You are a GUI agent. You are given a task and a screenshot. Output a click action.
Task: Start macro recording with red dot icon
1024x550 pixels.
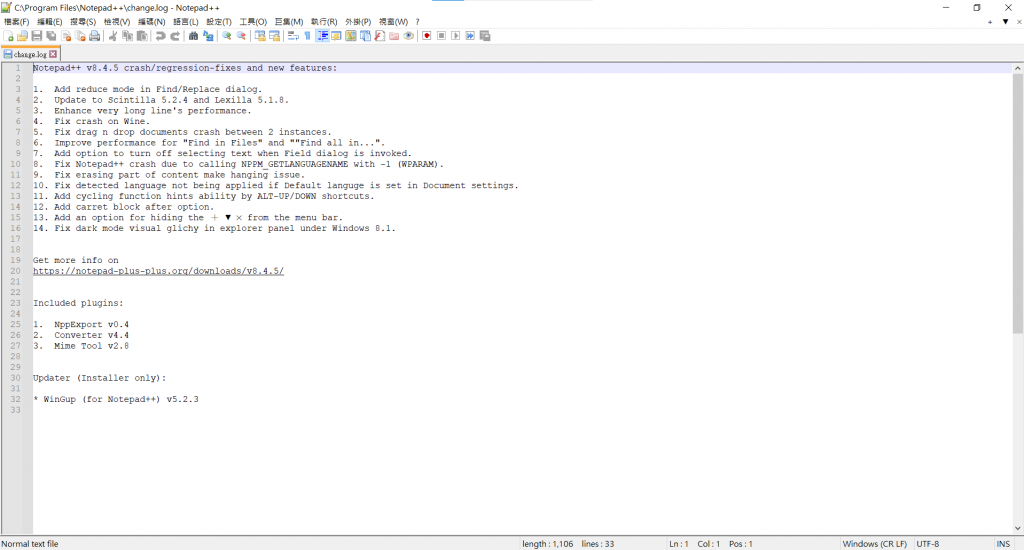(x=426, y=36)
